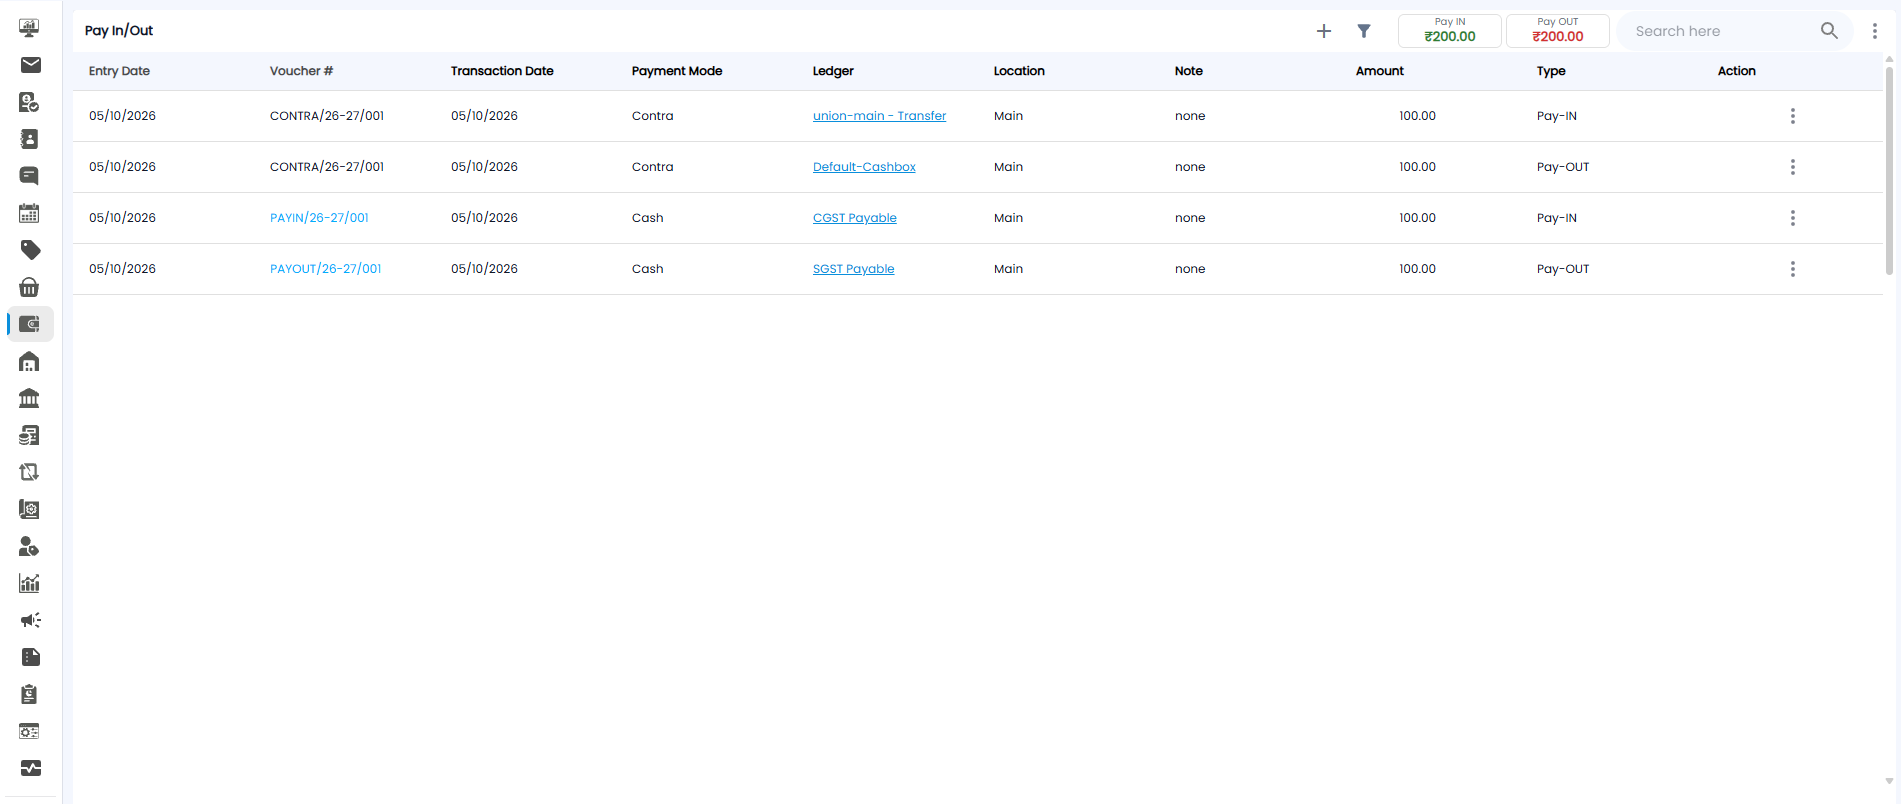1901x804 pixels.
Task: Open voucher PAYOUT/26-27/001
Action: point(326,269)
